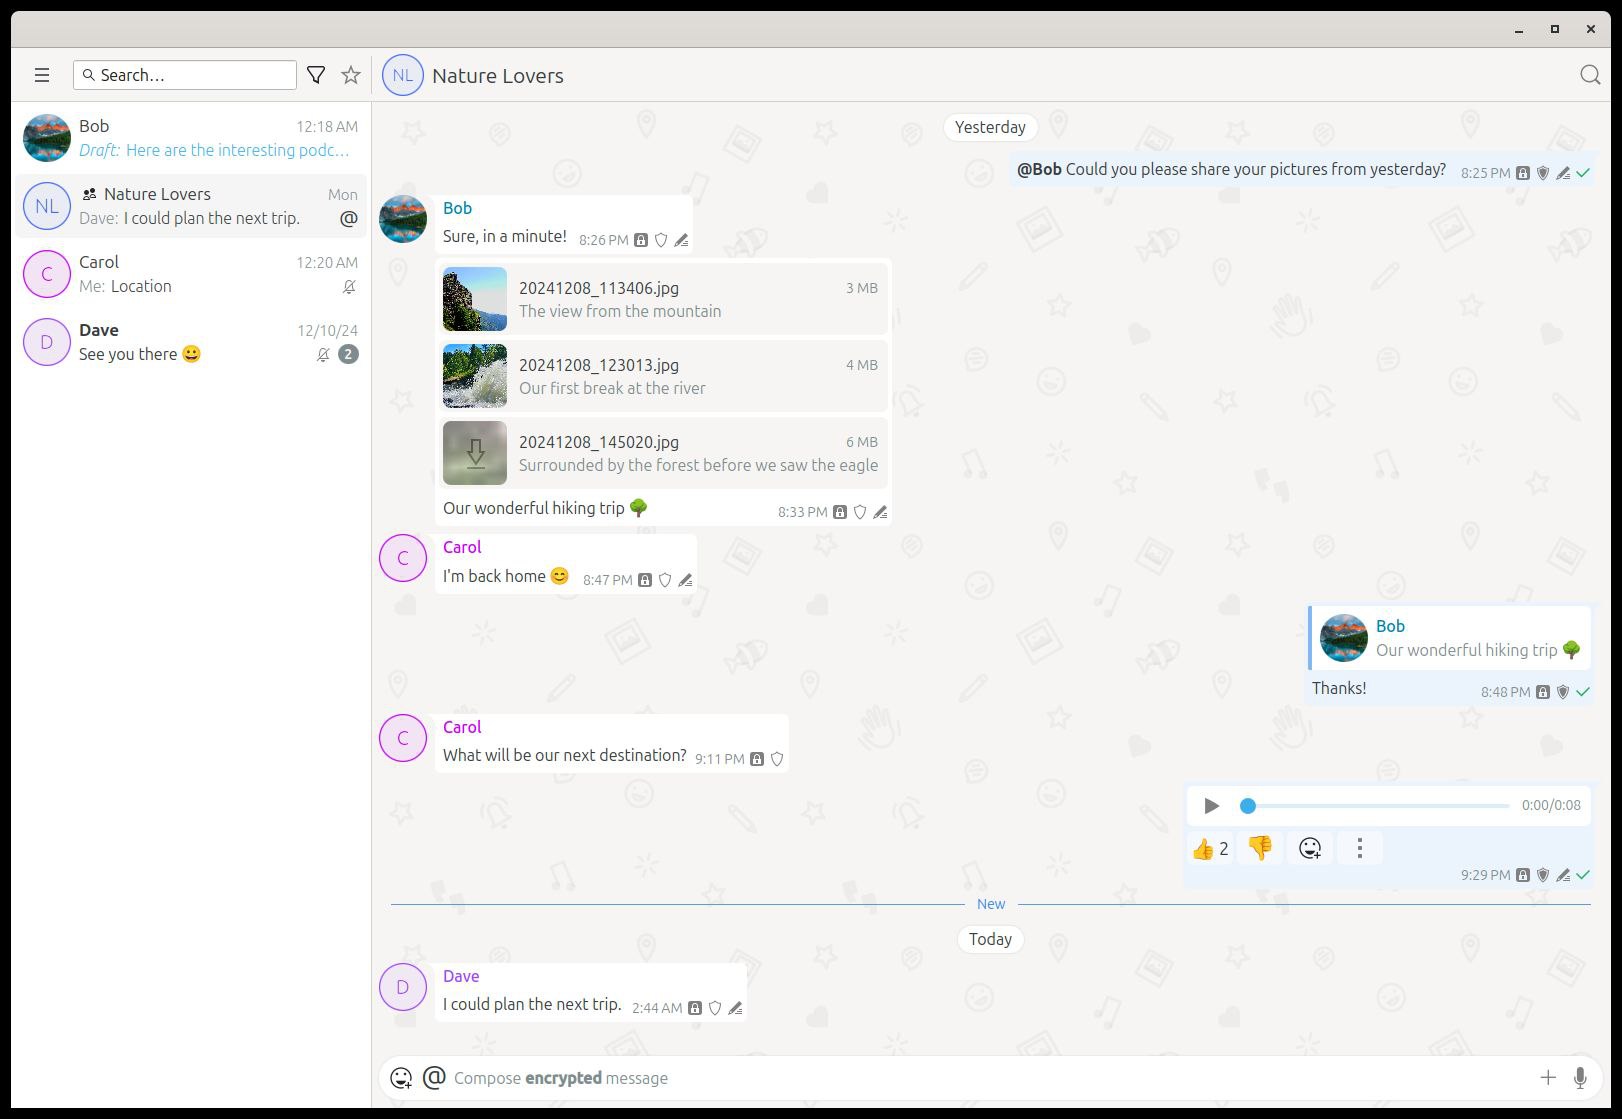This screenshot has height=1119, width=1622.
Task: Open the chat filter funnel icon
Action: click(316, 75)
